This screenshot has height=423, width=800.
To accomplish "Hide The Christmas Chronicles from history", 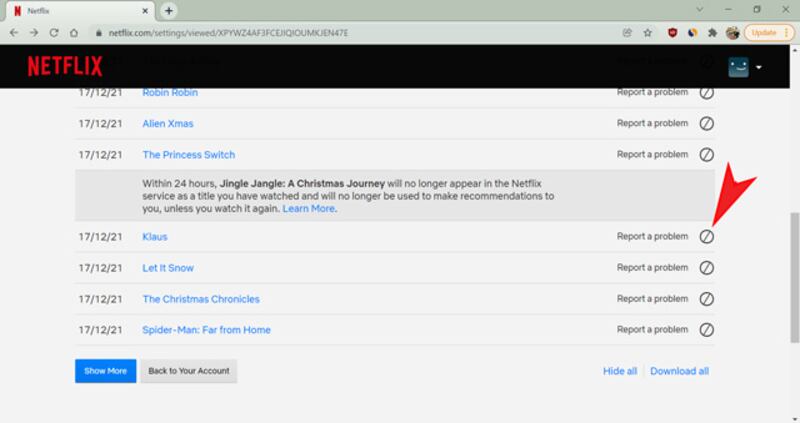I will pos(706,299).
